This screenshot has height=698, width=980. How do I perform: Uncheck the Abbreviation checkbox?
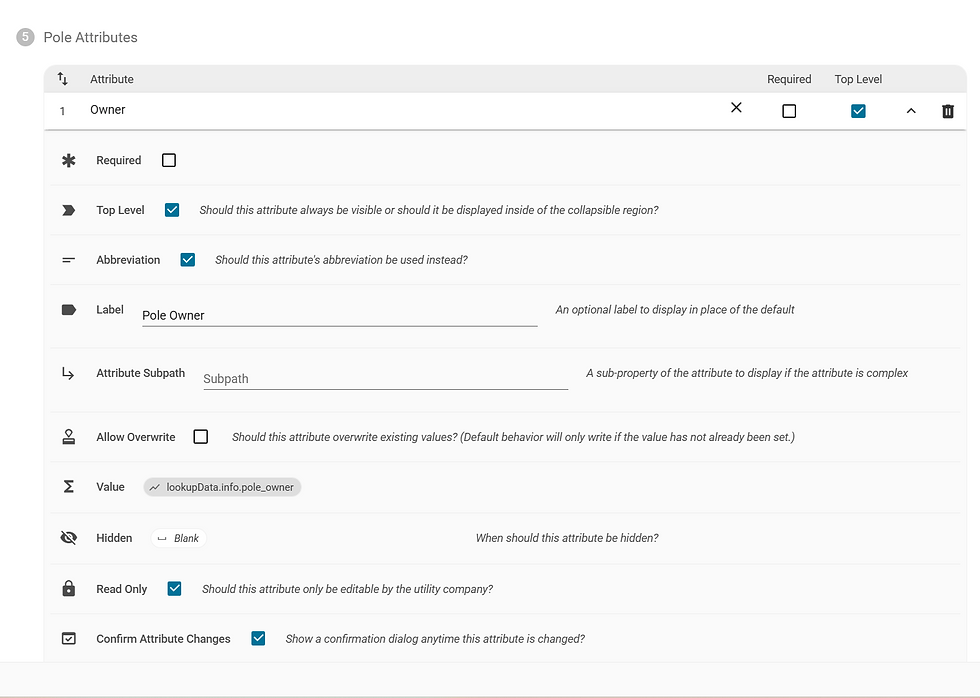coord(187,260)
